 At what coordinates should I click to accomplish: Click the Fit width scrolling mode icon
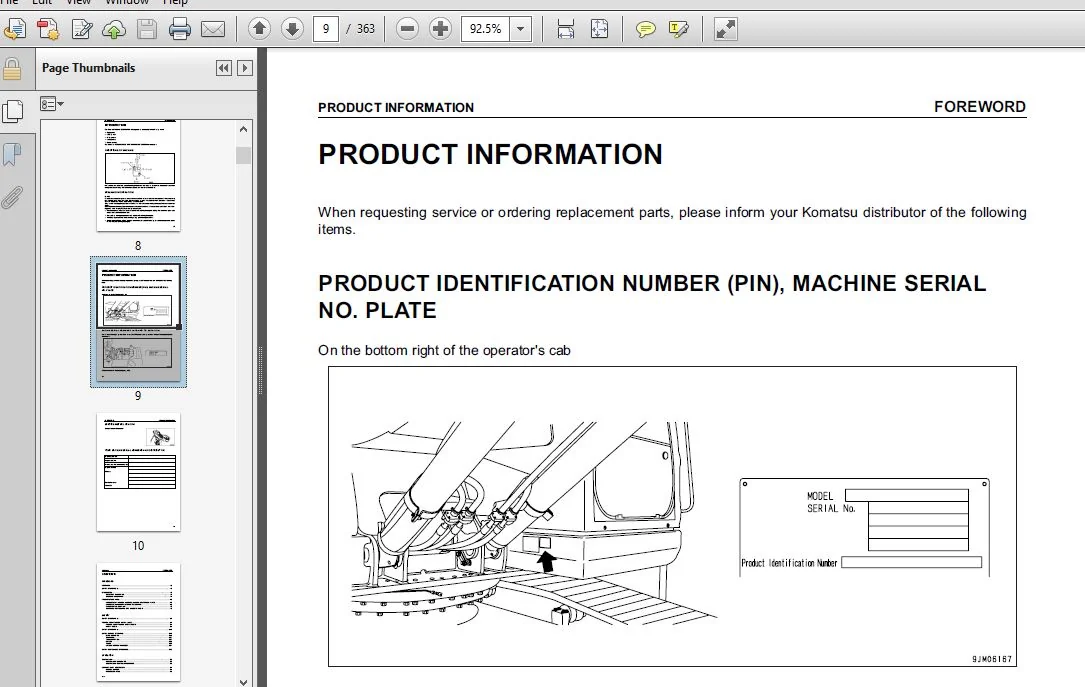pyautogui.click(x=566, y=29)
